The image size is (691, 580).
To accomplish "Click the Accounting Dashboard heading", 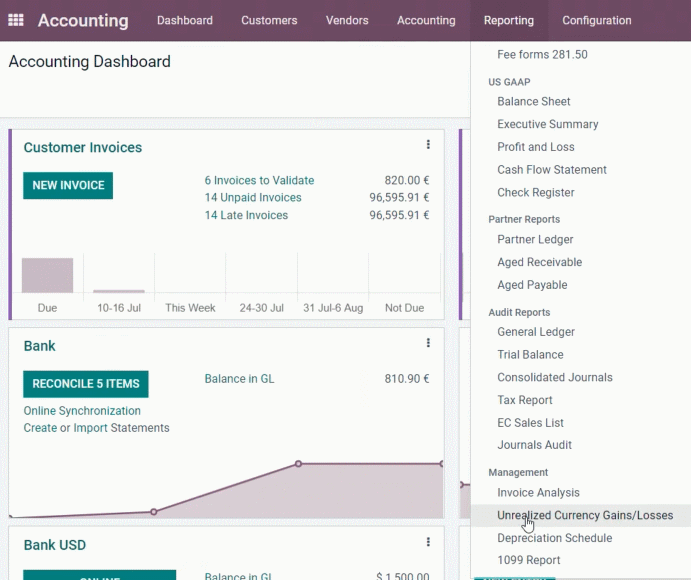I will (89, 61).
